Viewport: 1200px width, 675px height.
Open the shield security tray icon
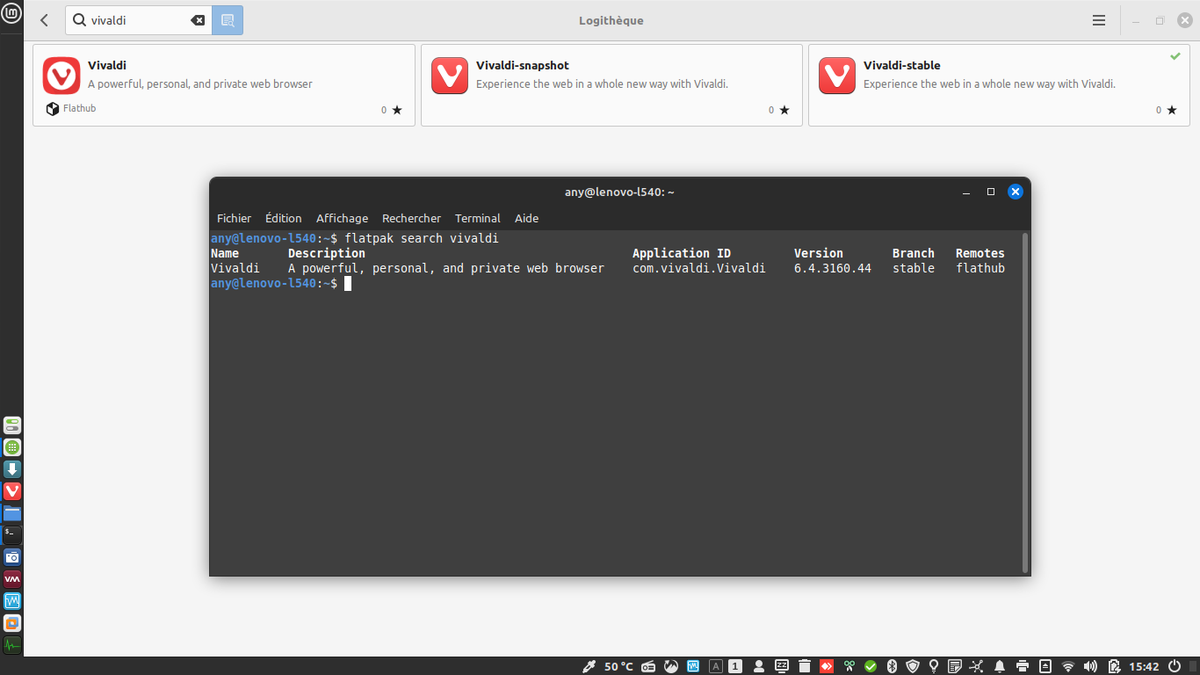913,666
